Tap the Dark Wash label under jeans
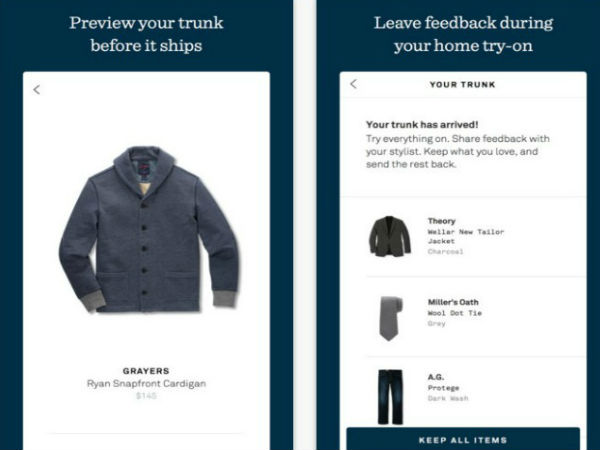 pyautogui.click(x=448, y=399)
